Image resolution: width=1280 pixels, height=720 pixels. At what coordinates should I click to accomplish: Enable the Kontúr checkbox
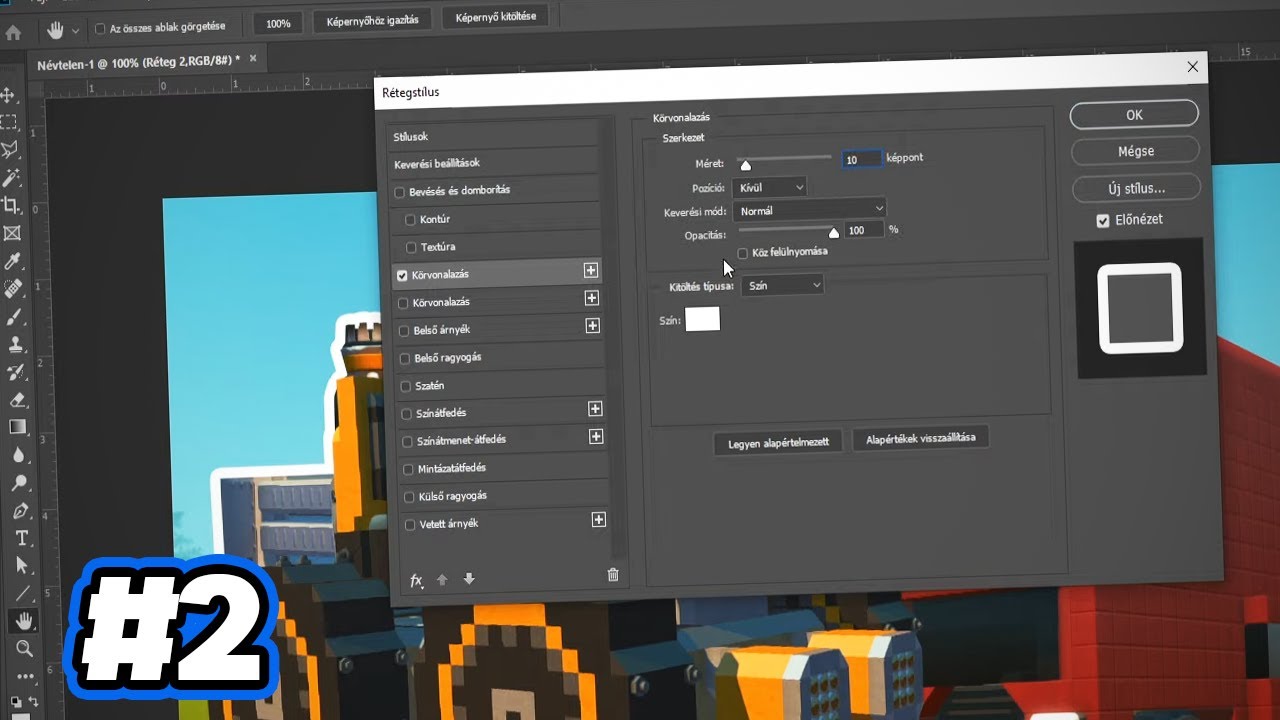[410, 220]
